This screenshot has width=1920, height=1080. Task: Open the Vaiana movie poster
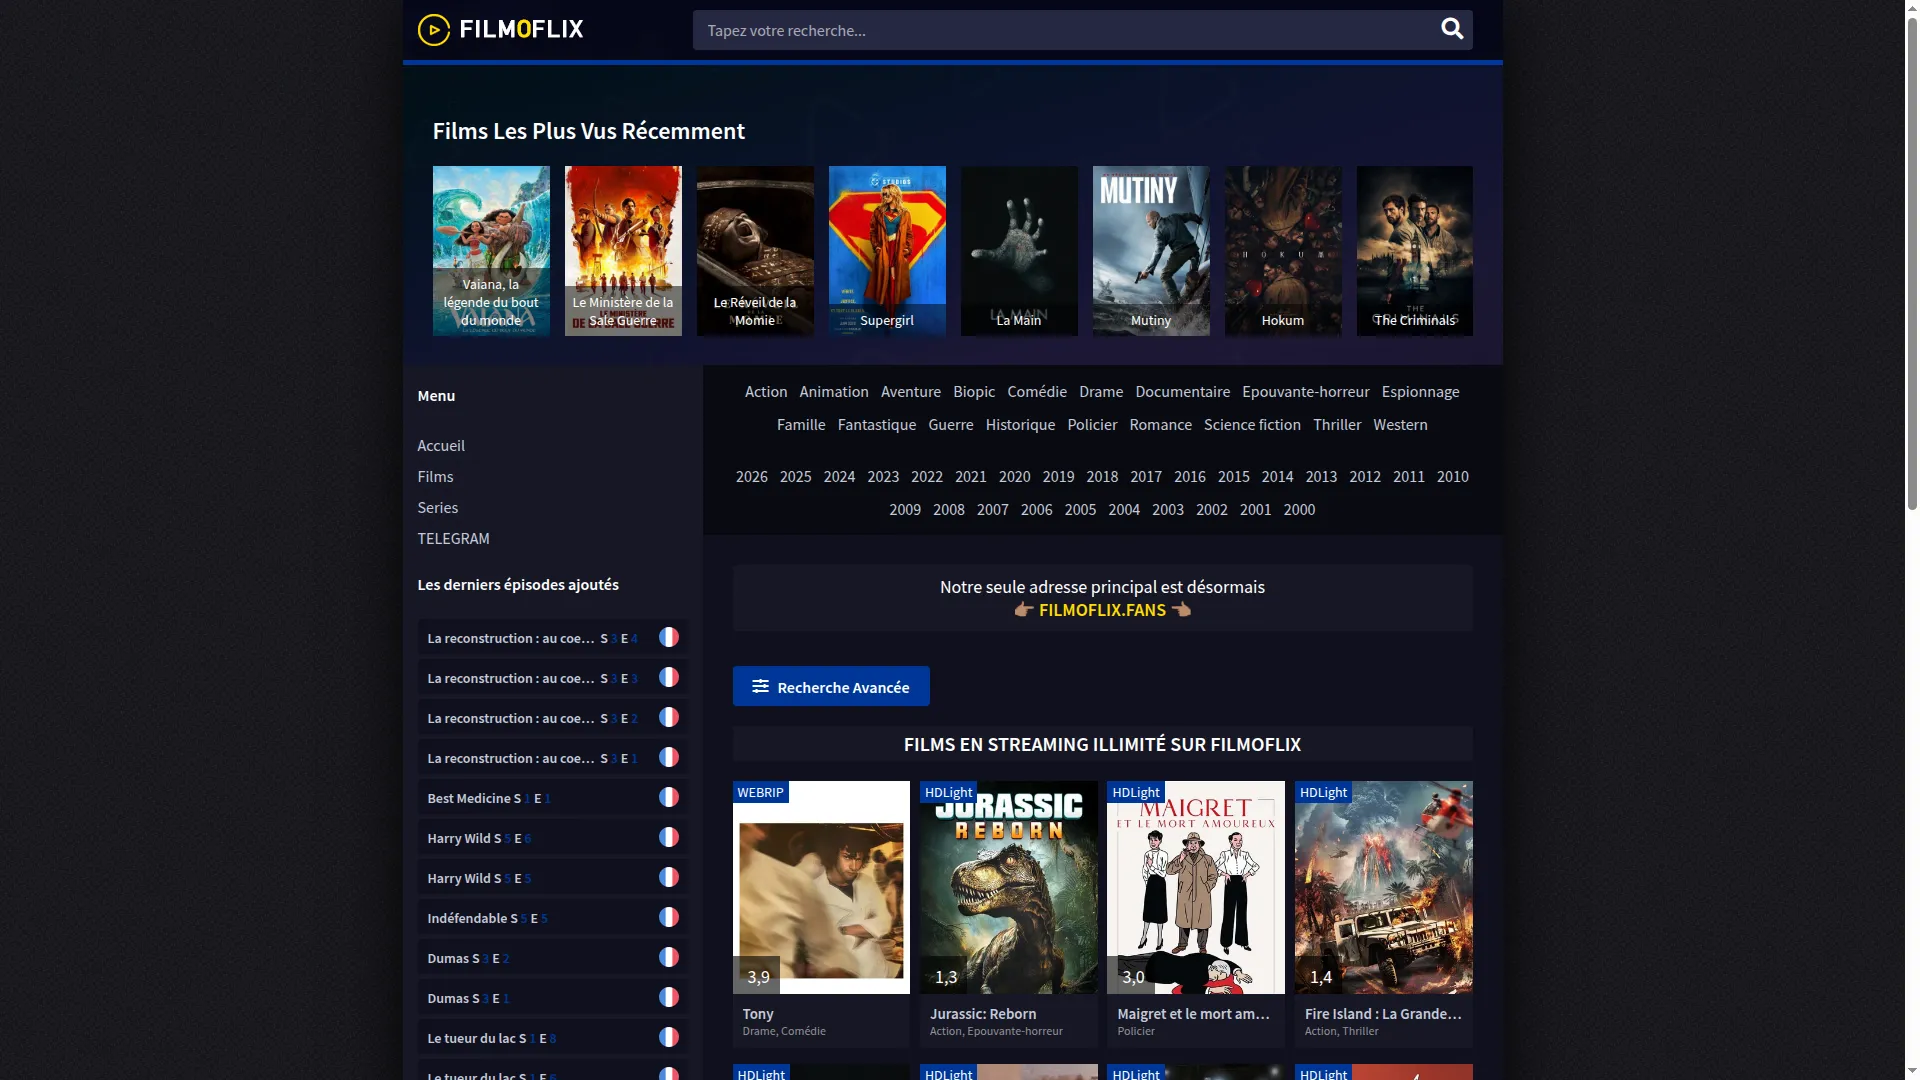pos(491,251)
